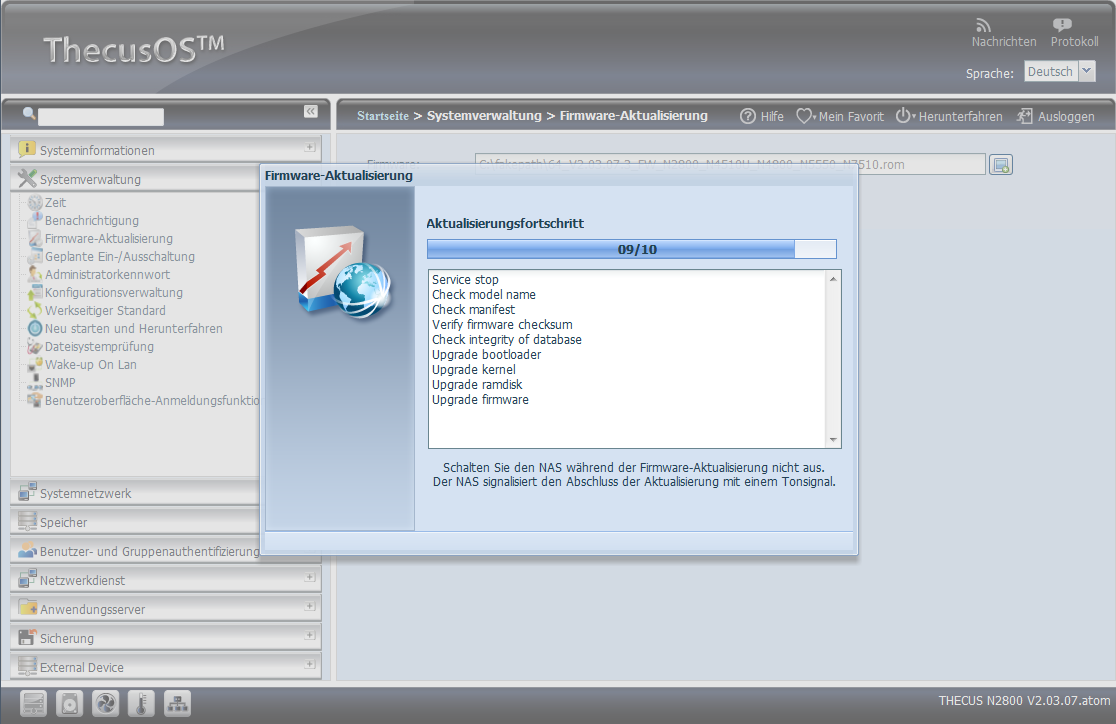Open the RAID status icon in footer

click(x=33, y=703)
